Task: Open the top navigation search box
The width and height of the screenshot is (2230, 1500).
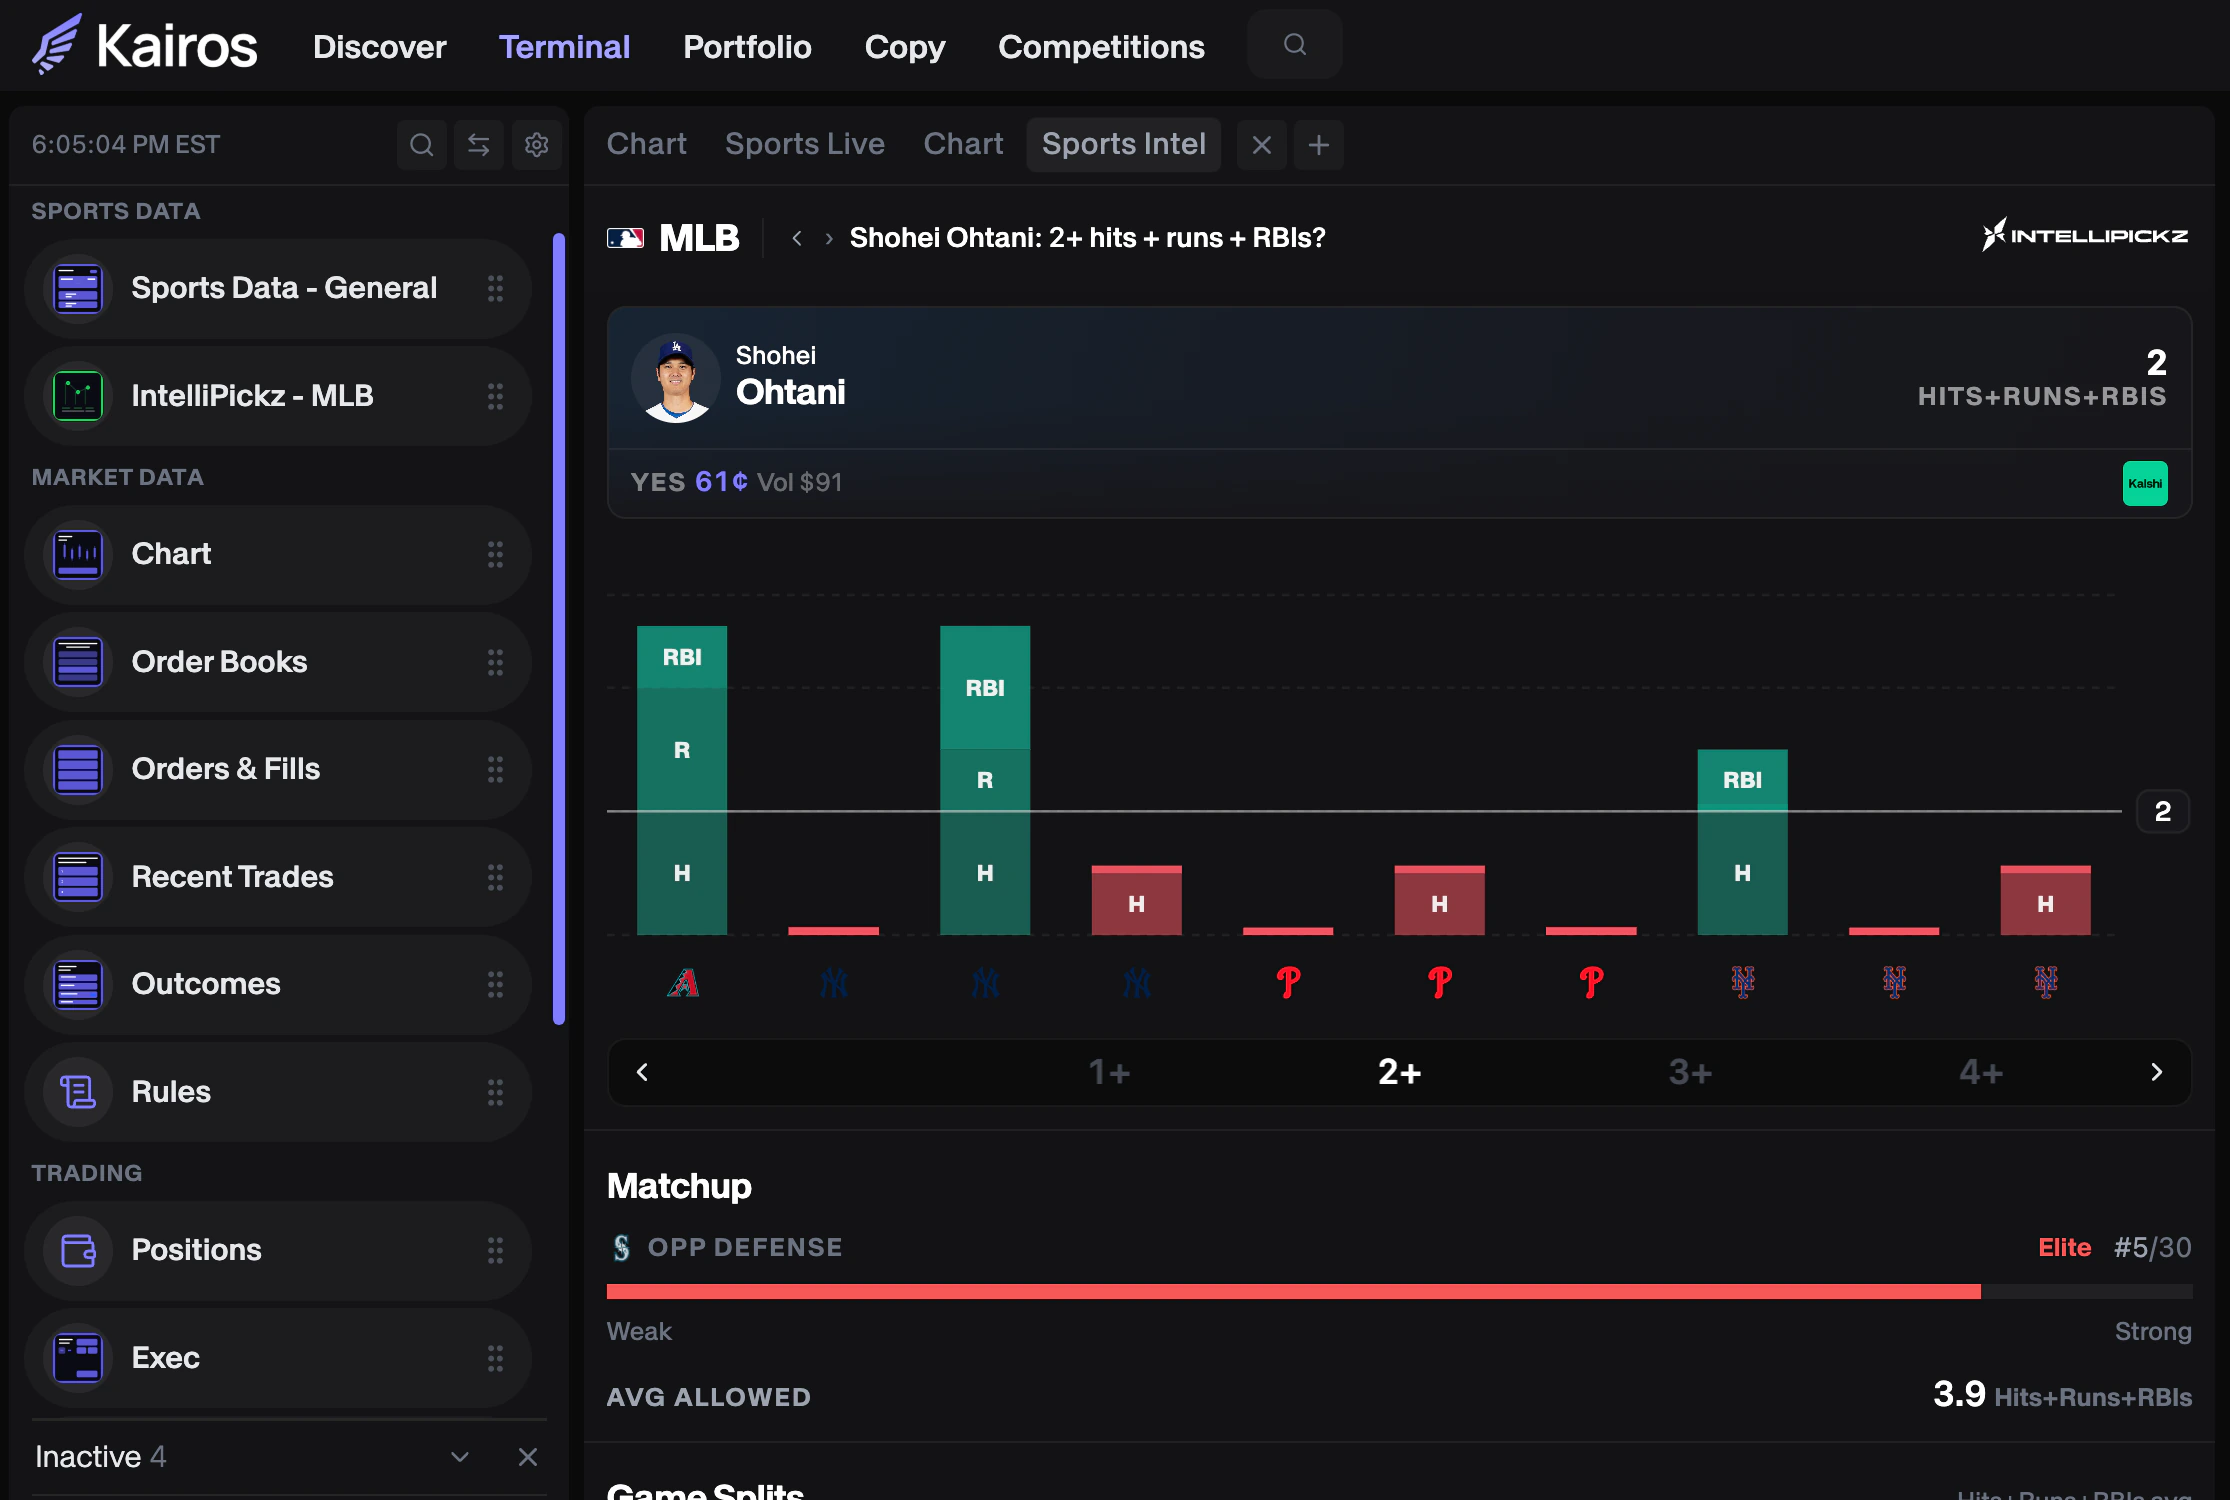Action: 1294,44
